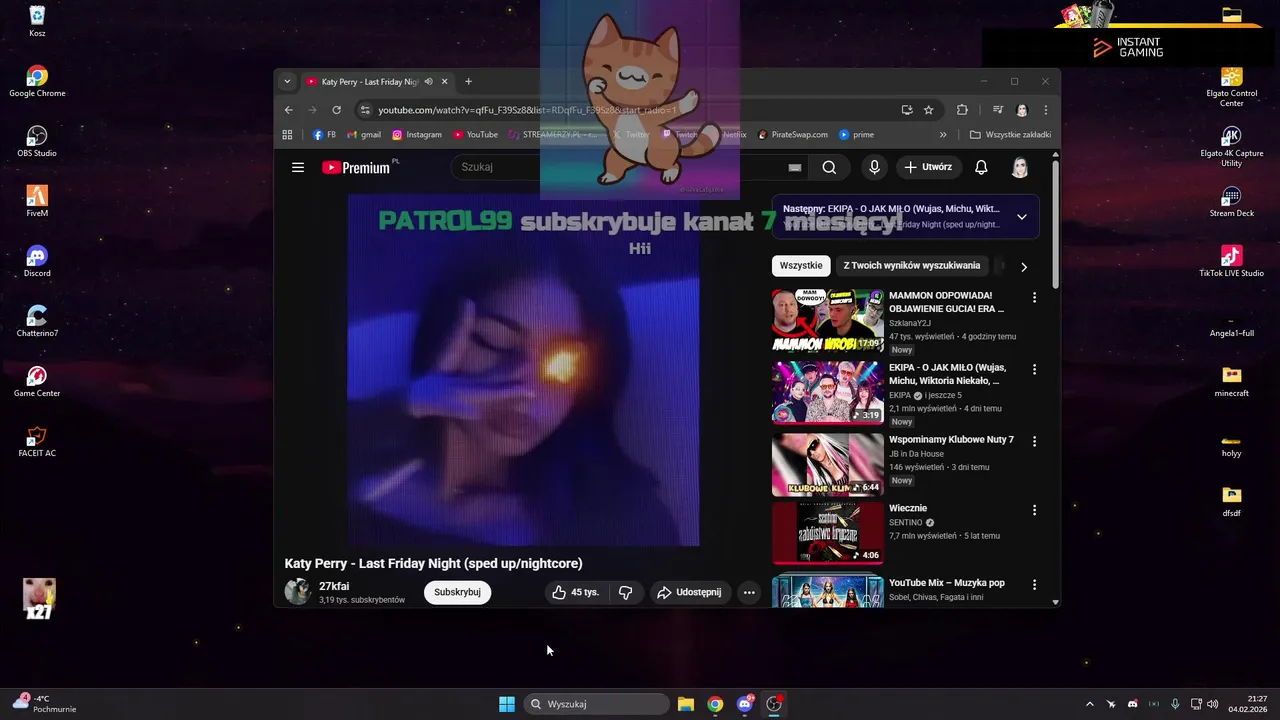Open the prime bookmark
1280x720 pixels.
pyautogui.click(x=857, y=134)
